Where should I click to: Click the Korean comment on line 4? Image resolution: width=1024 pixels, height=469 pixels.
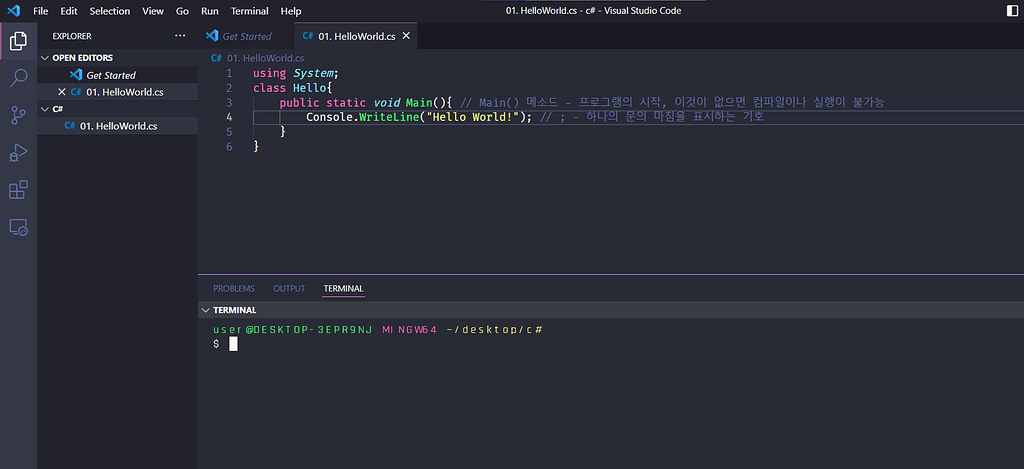(652, 118)
